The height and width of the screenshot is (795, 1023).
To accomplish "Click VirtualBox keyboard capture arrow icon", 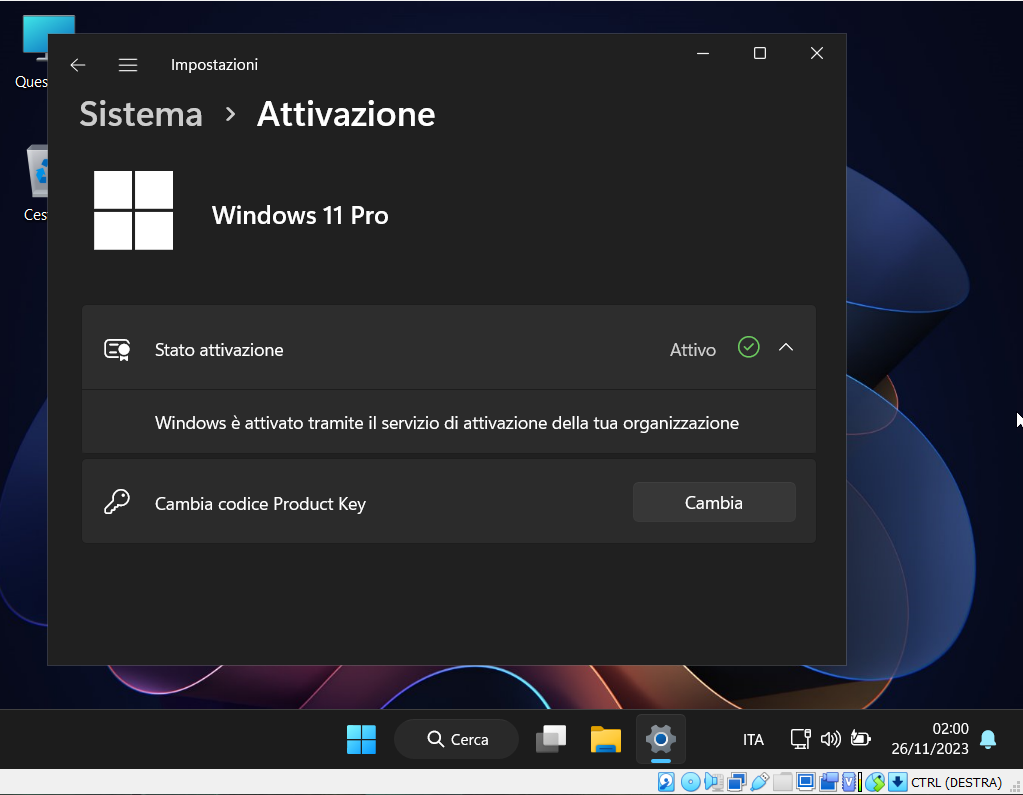I will coord(898,781).
